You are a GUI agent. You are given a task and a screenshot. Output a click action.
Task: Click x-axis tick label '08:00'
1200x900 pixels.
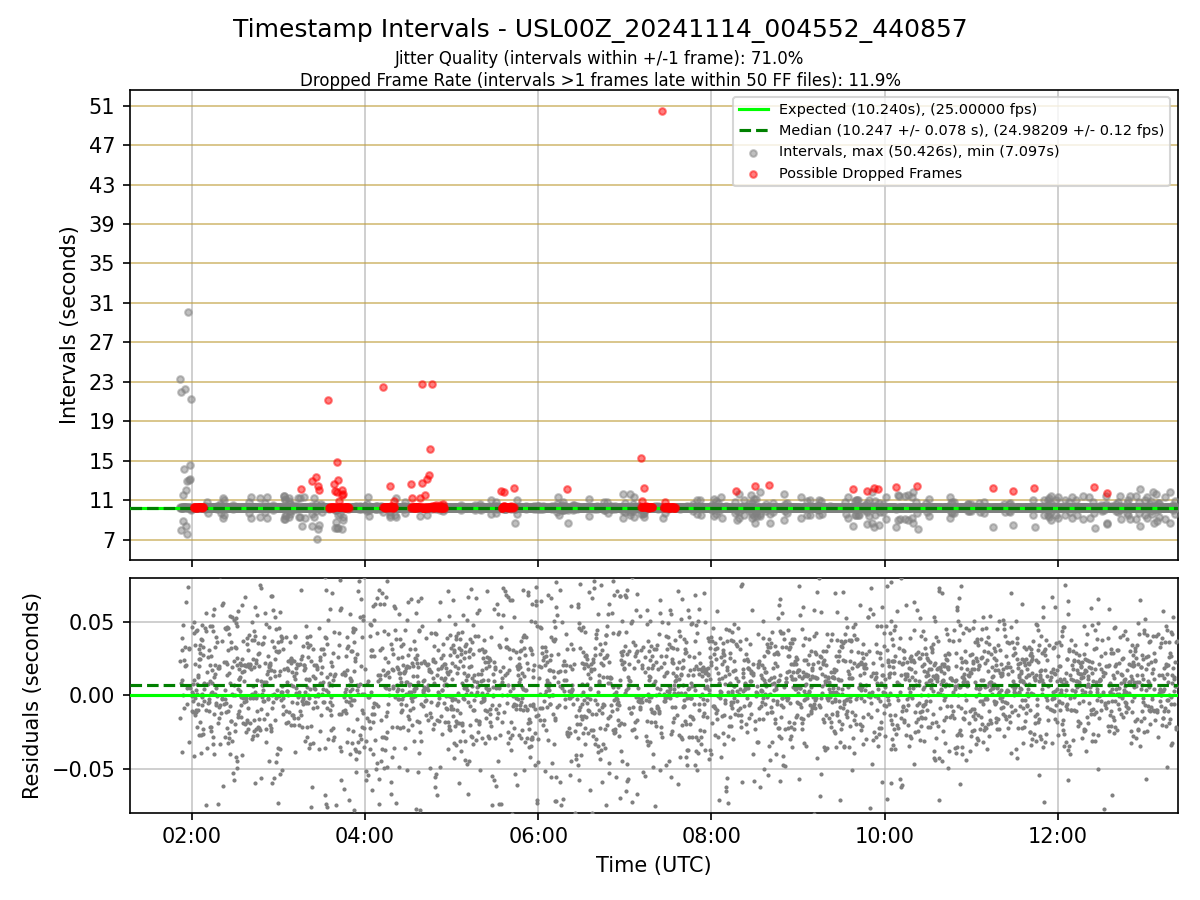pyautogui.click(x=711, y=835)
